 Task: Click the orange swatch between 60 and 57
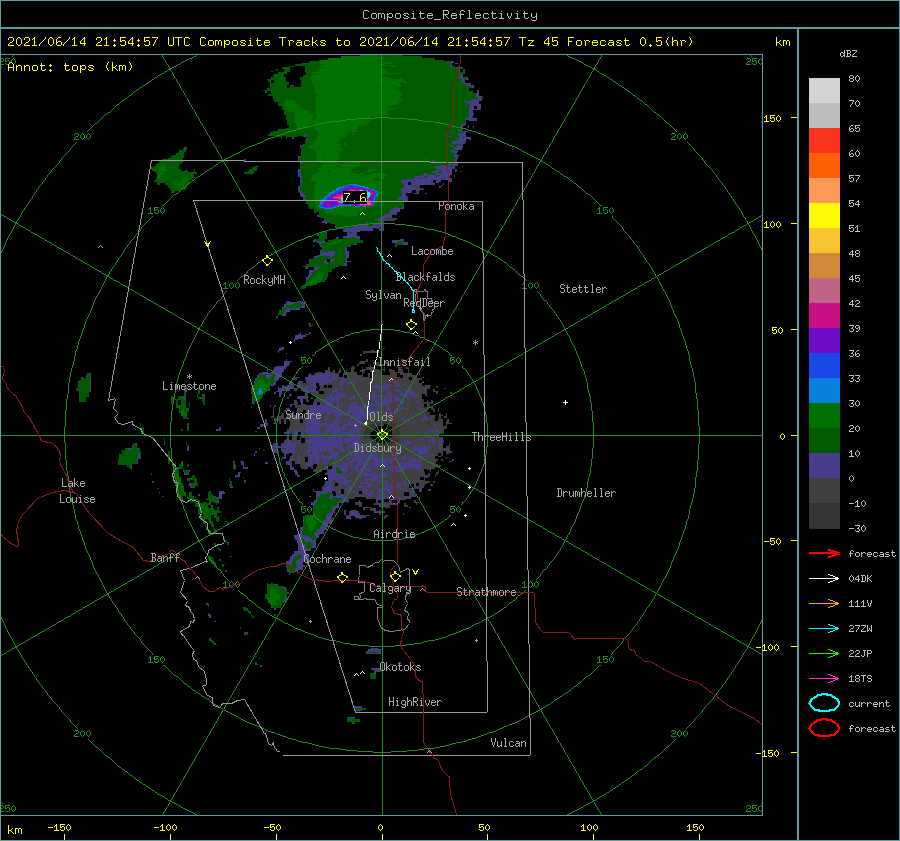[824, 165]
